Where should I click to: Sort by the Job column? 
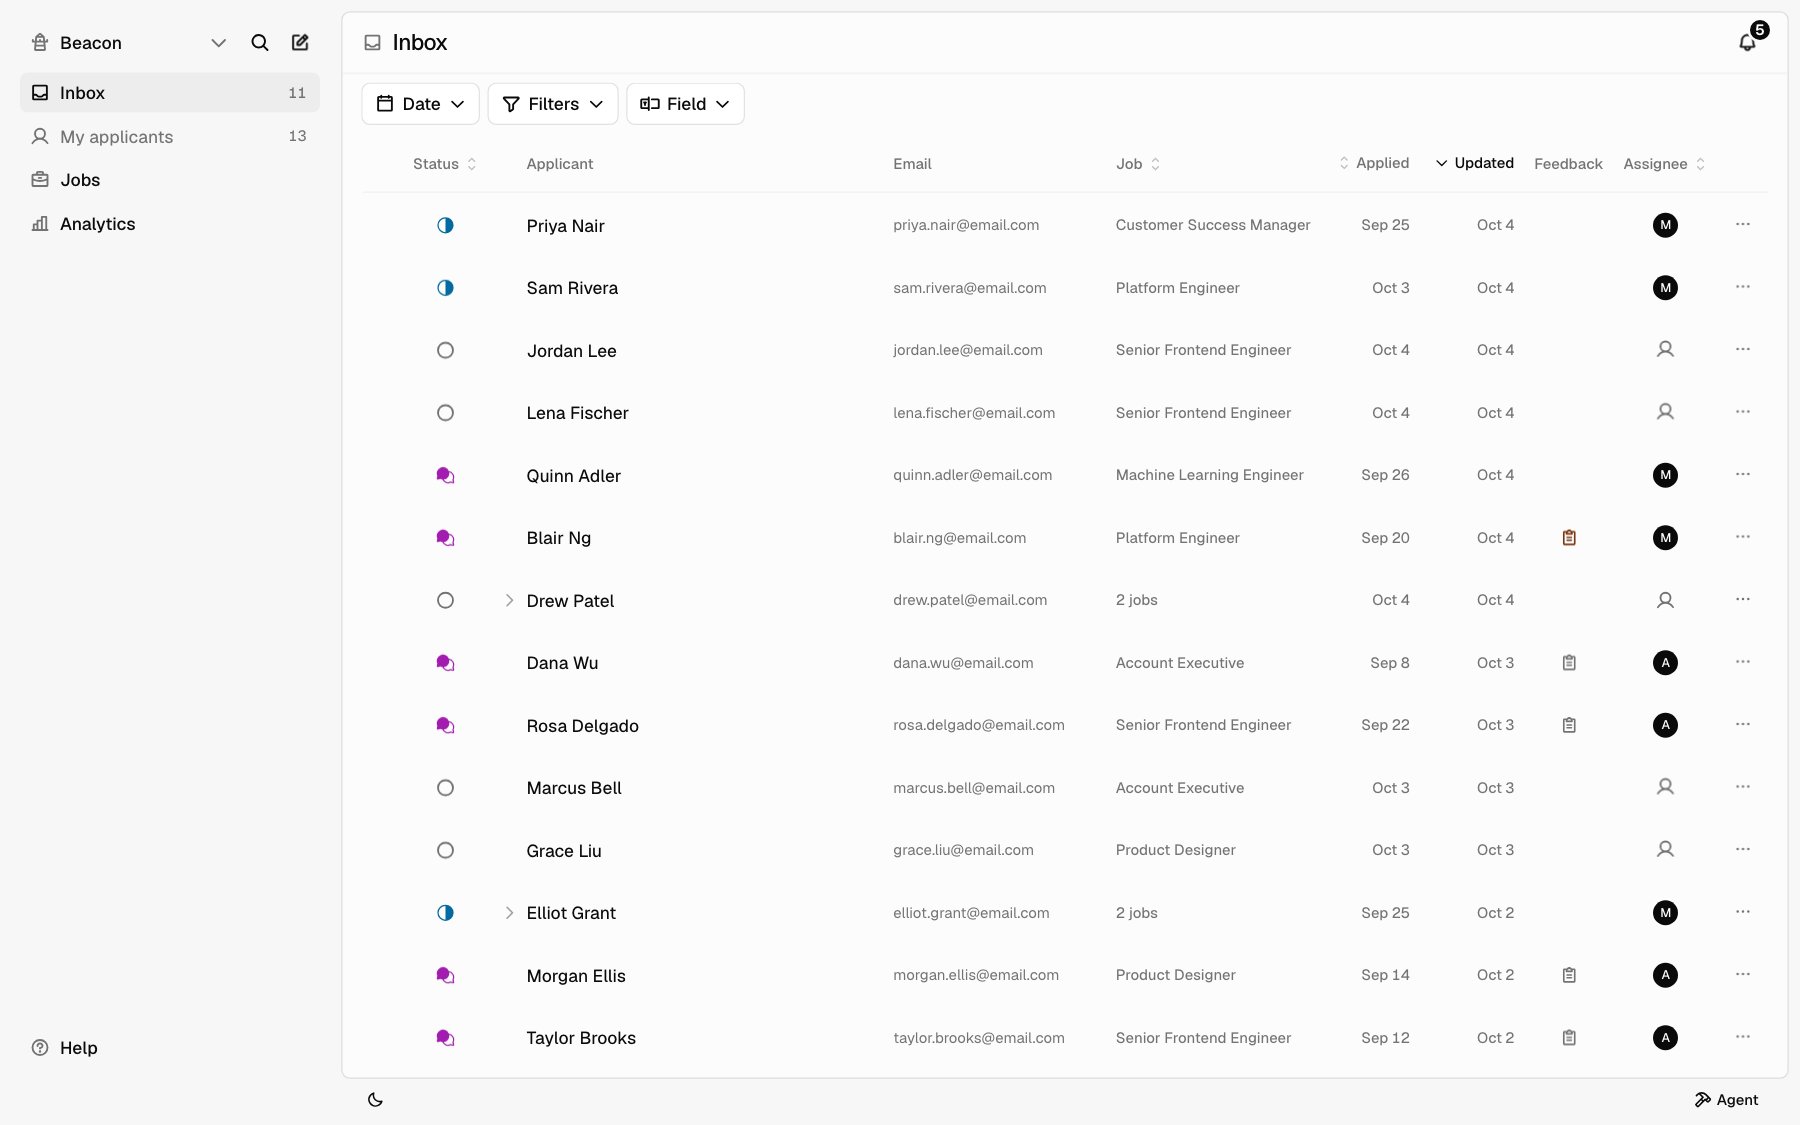[1138, 164]
